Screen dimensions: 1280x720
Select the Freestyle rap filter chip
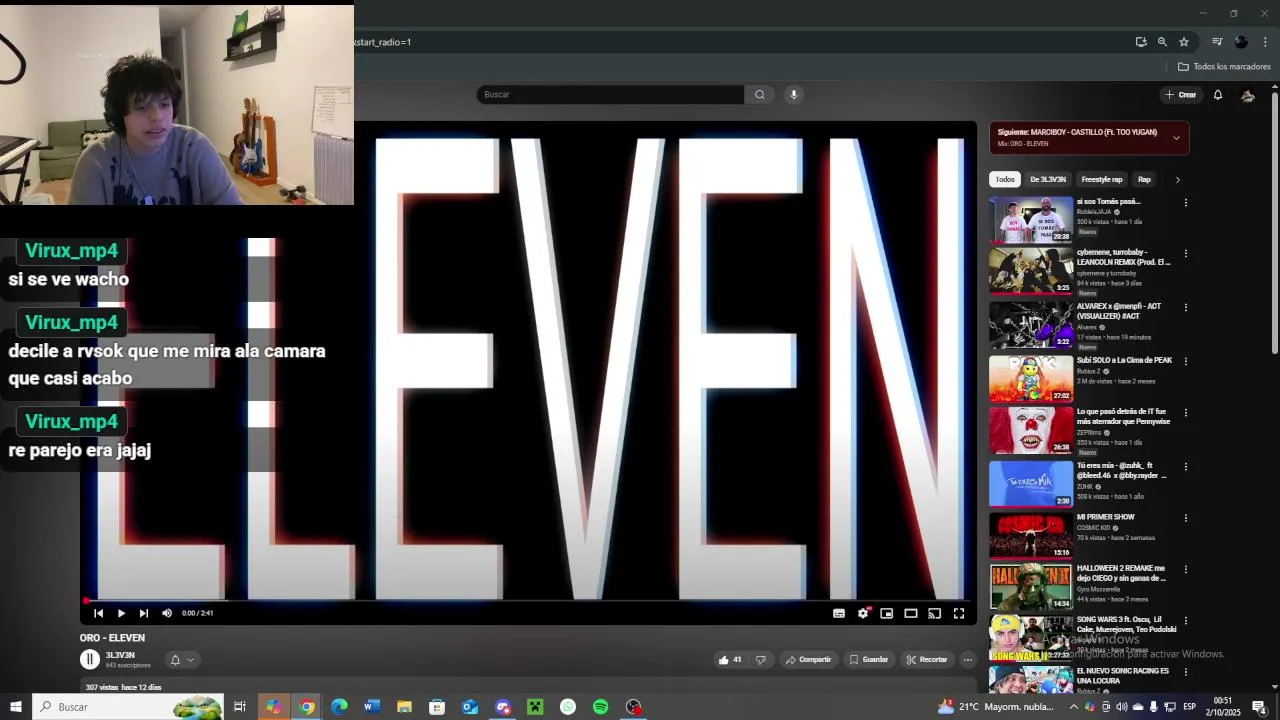tap(1102, 179)
